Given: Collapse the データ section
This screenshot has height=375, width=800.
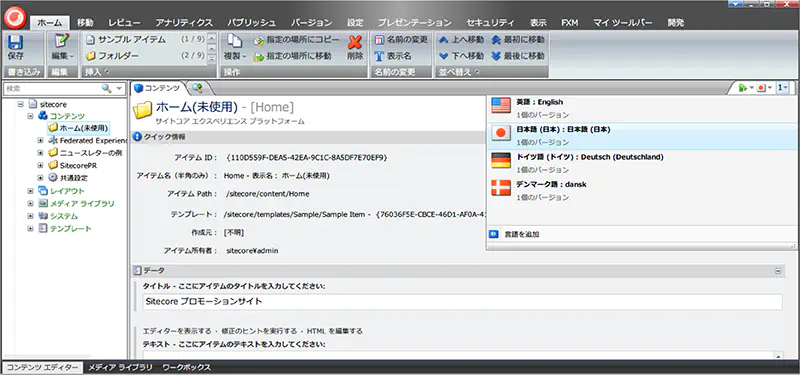Looking at the screenshot, I should click(778, 271).
